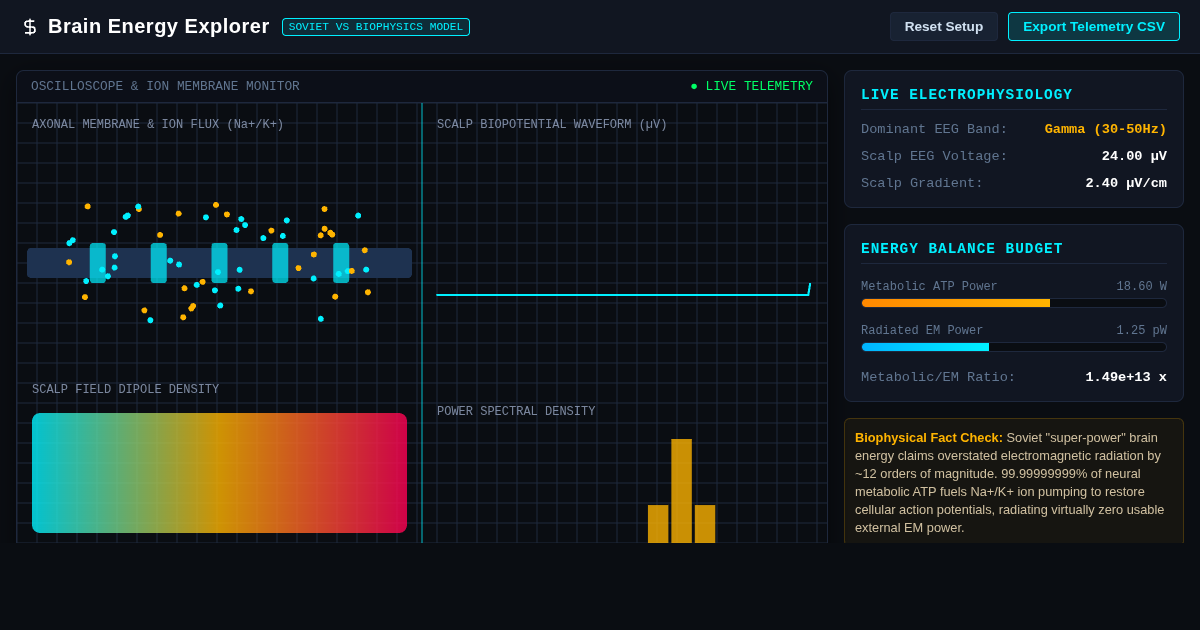Click the 1.25 pW radiated power value

pos(1141,331)
